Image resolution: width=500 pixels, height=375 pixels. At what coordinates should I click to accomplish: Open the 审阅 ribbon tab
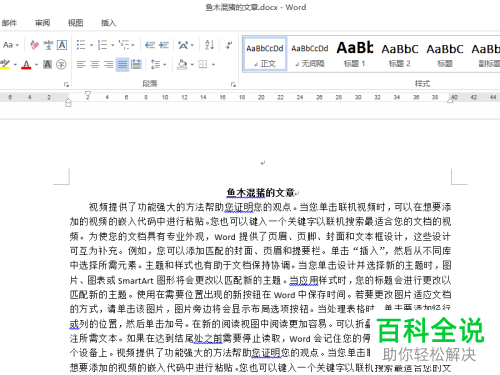coord(42,23)
